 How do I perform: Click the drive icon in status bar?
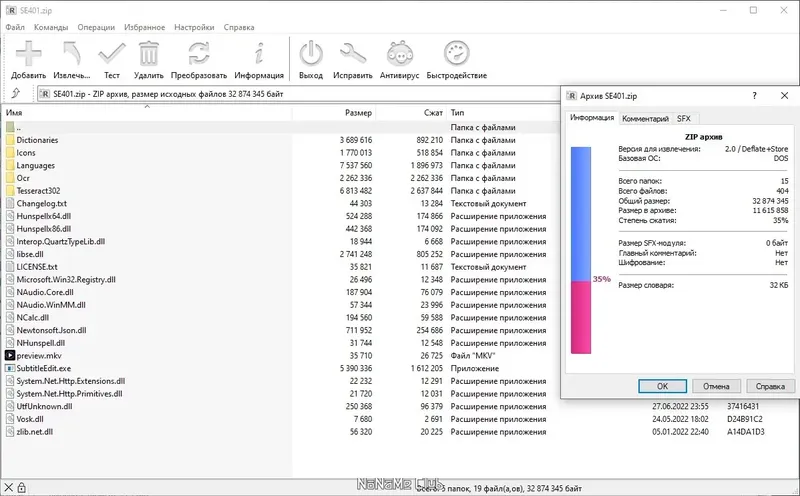[8, 487]
